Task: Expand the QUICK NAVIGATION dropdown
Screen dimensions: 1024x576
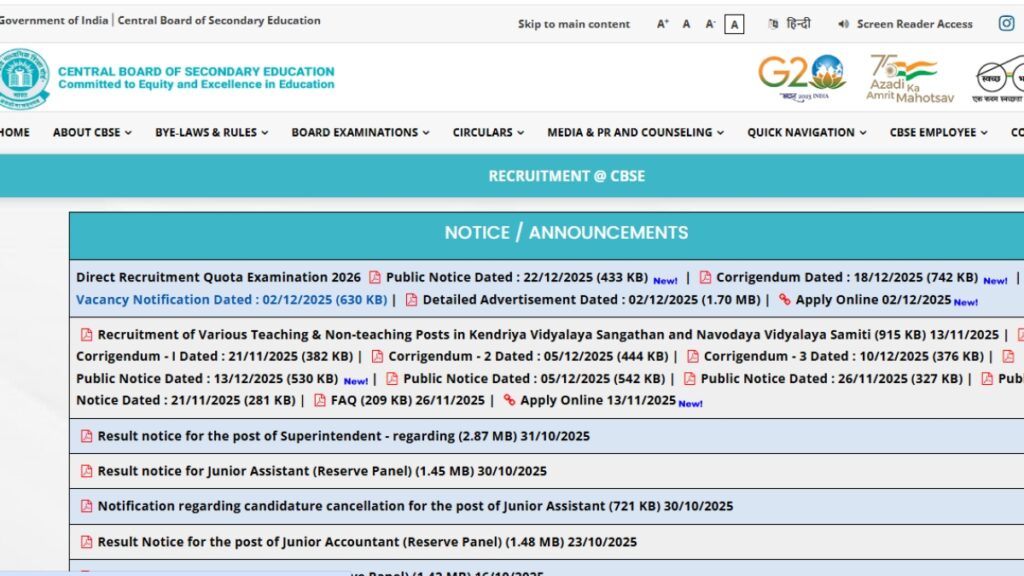Action: pos(801,132)
